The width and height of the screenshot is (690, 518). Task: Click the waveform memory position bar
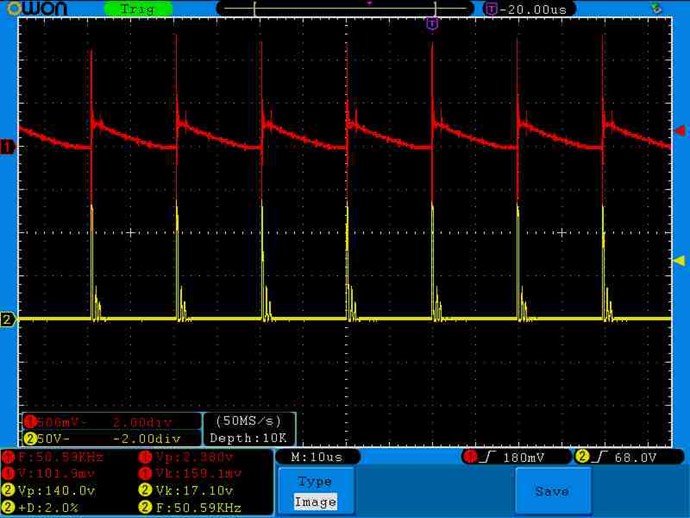click(x=345, y=9)
